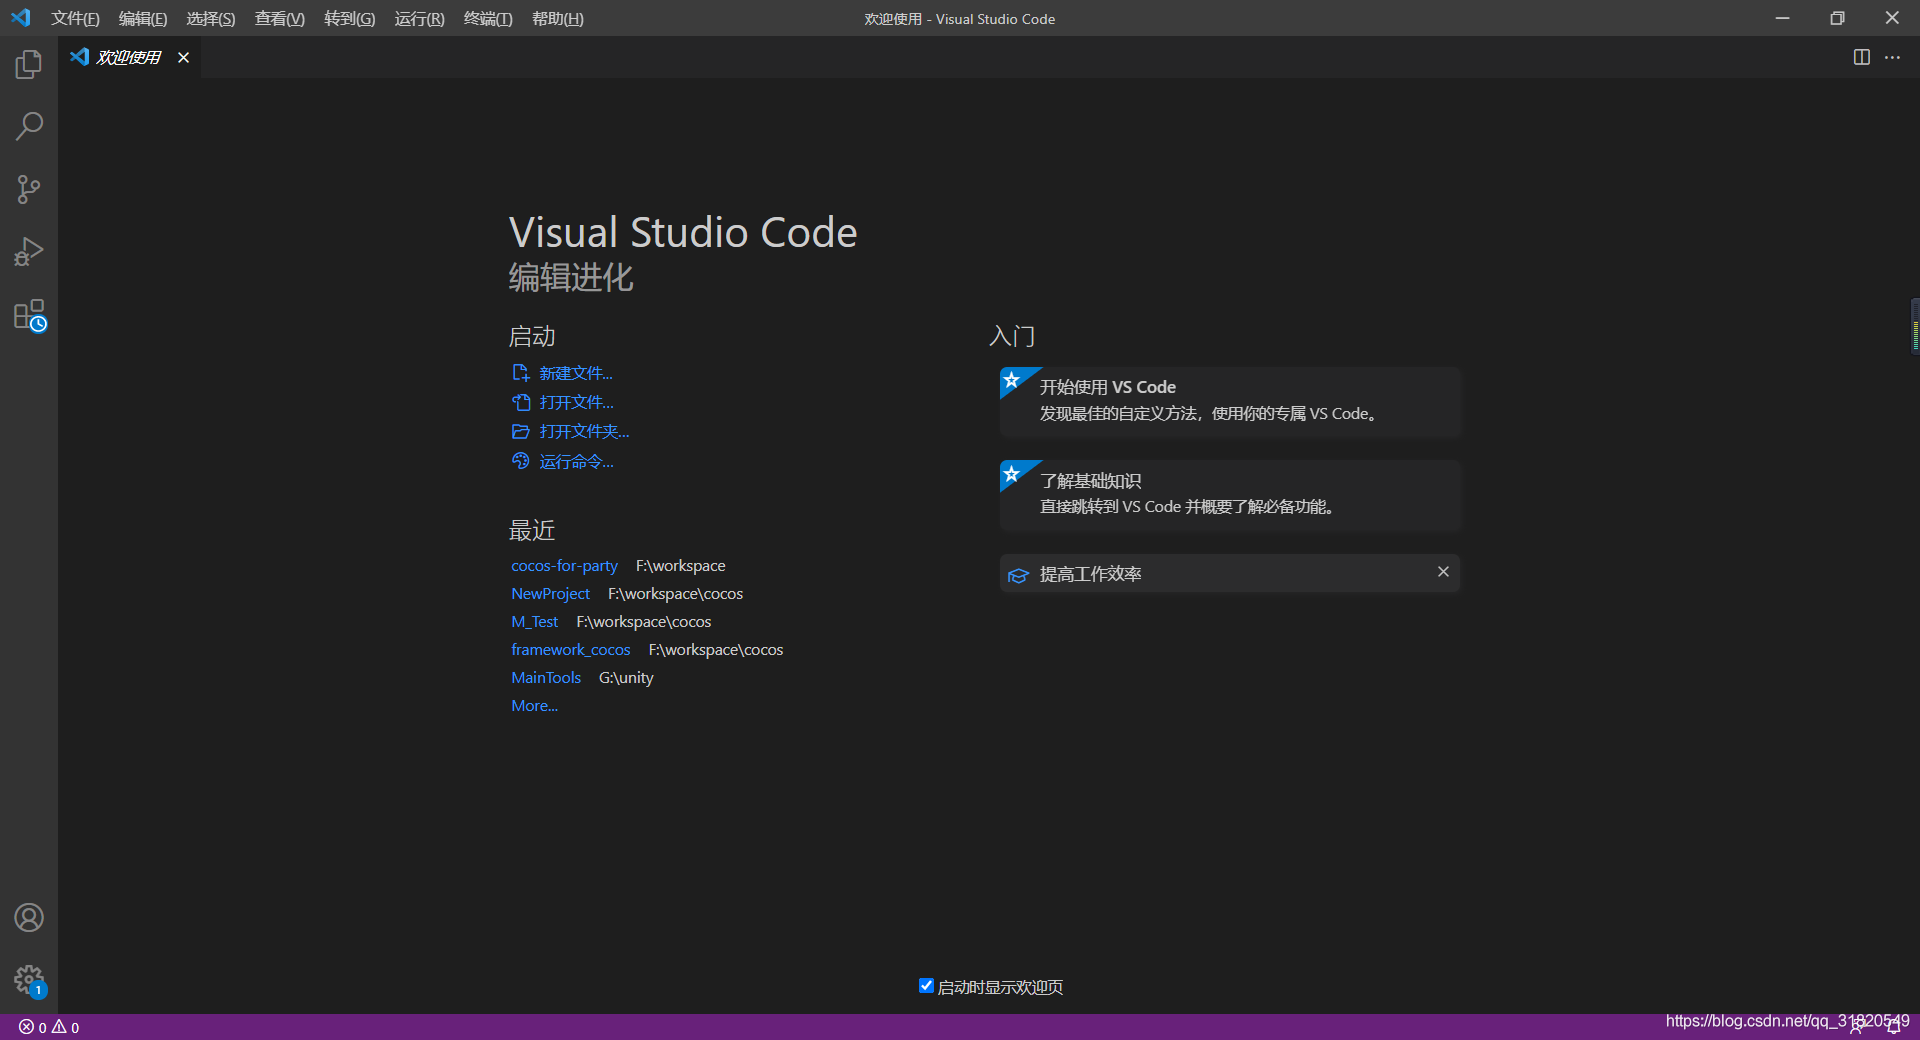Open the 终端(T) menu
The image size is (1920, 1040).
tap(488, 19)
